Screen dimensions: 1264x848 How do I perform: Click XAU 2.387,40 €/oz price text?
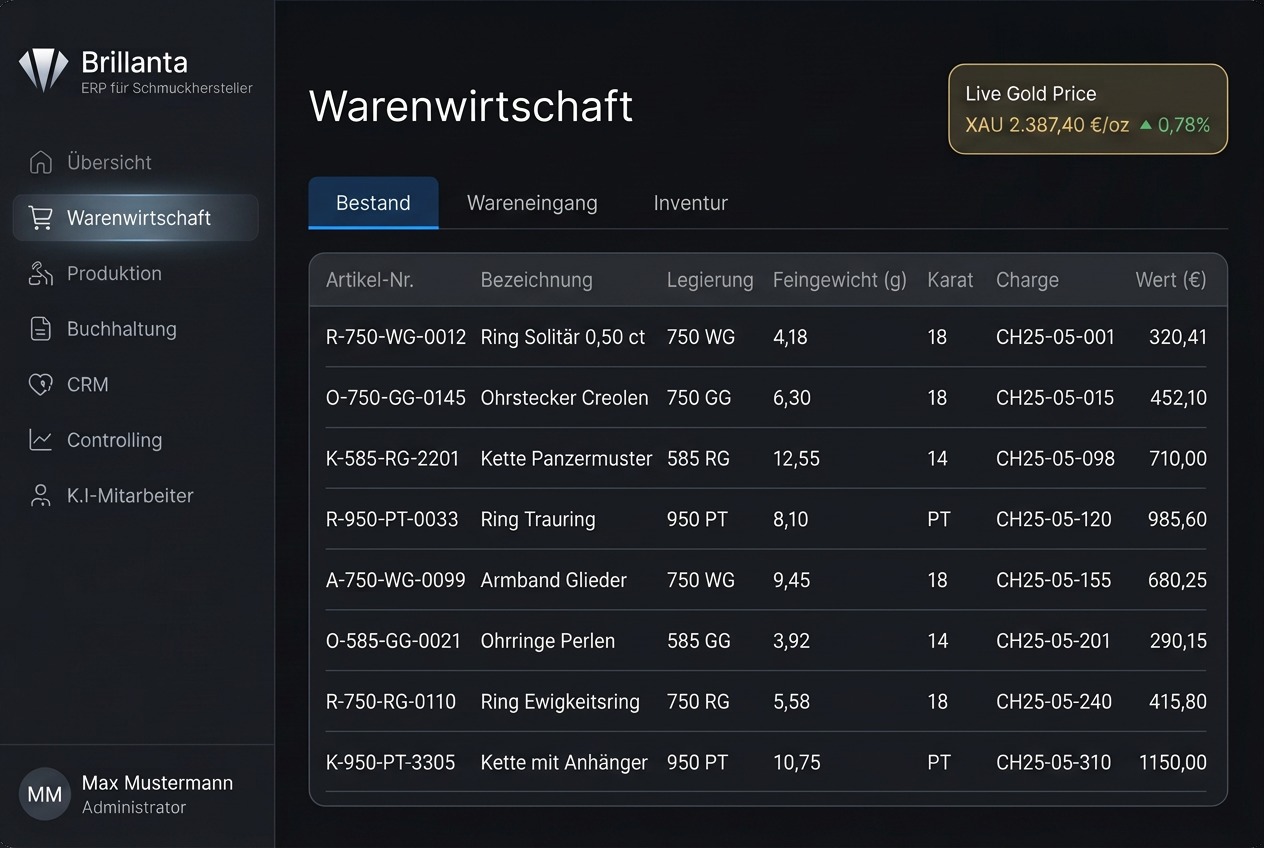(x=1047, y=125)
